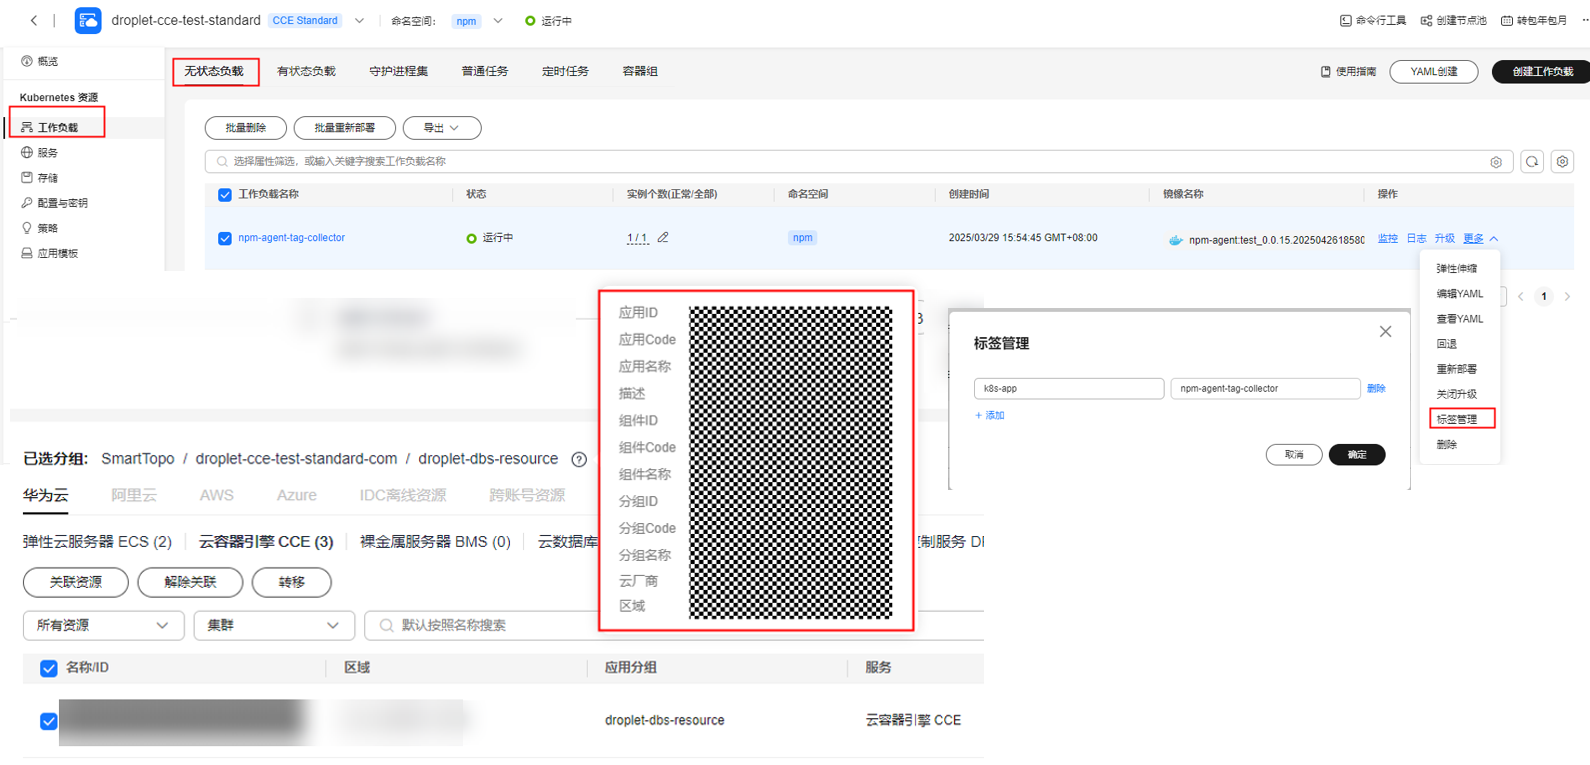Expand the 导出 export dropdown
This screenshot has width=1590, height=765.
[441, 128]
